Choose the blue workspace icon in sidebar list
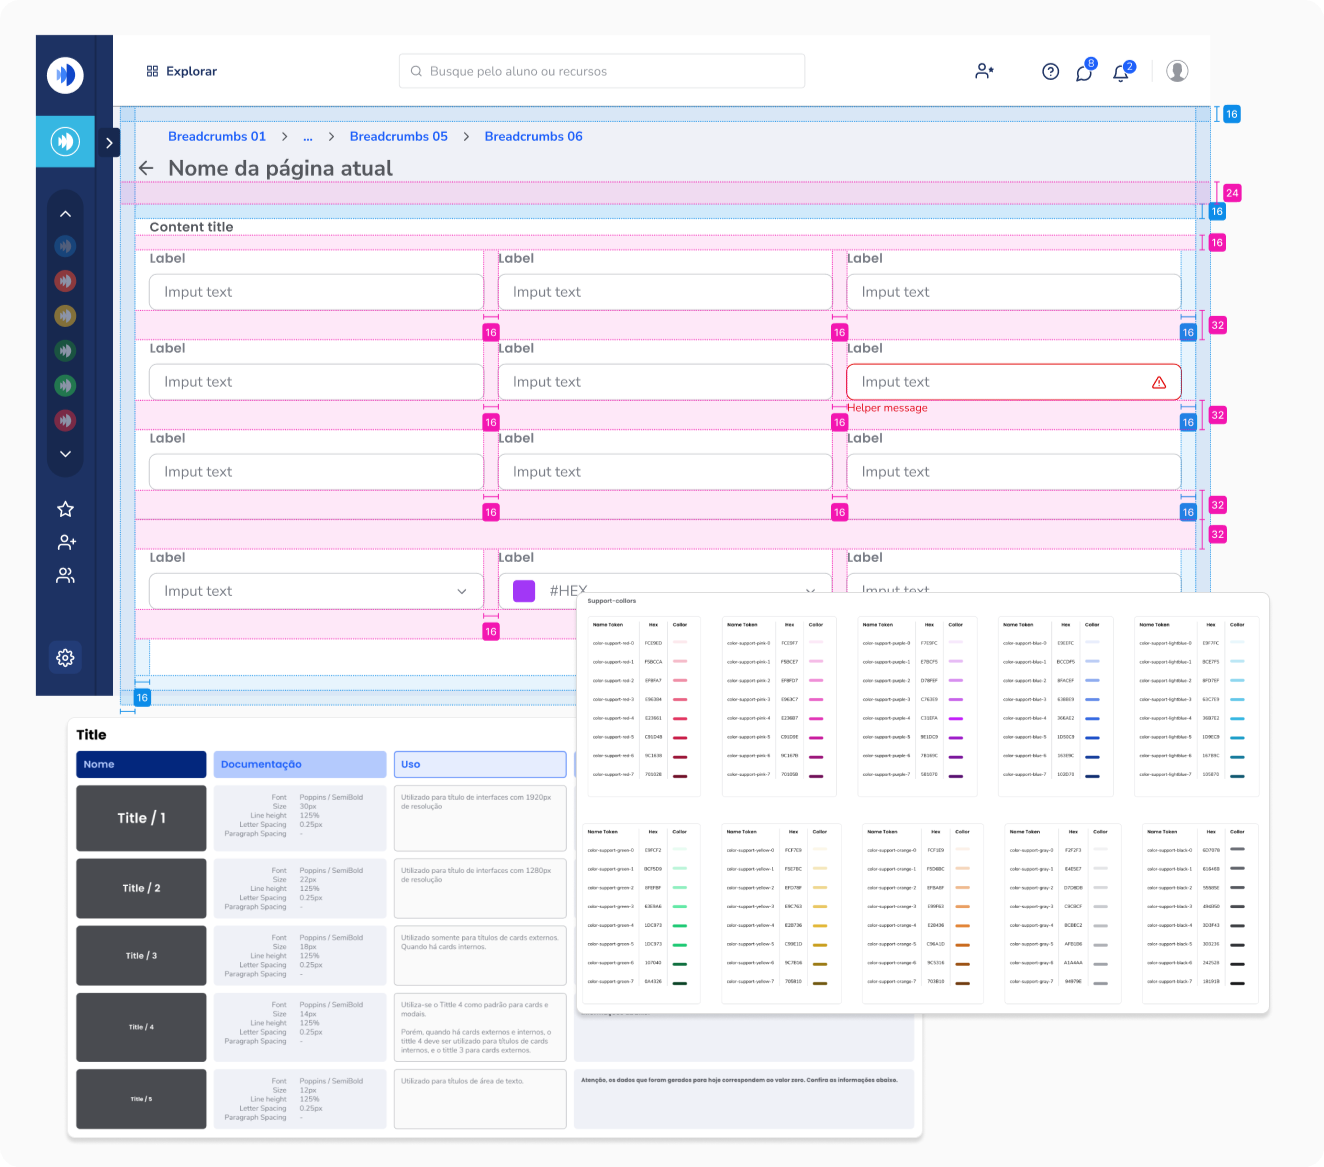 (65, 246)
